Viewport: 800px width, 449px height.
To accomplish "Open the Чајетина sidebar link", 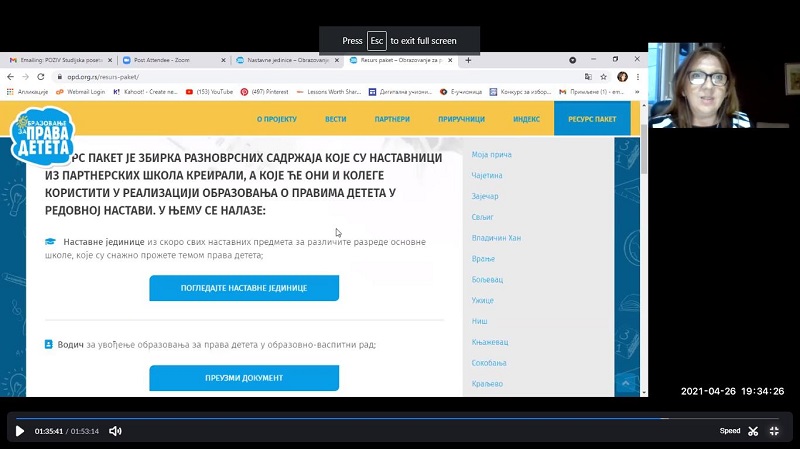I will [487, 176].
